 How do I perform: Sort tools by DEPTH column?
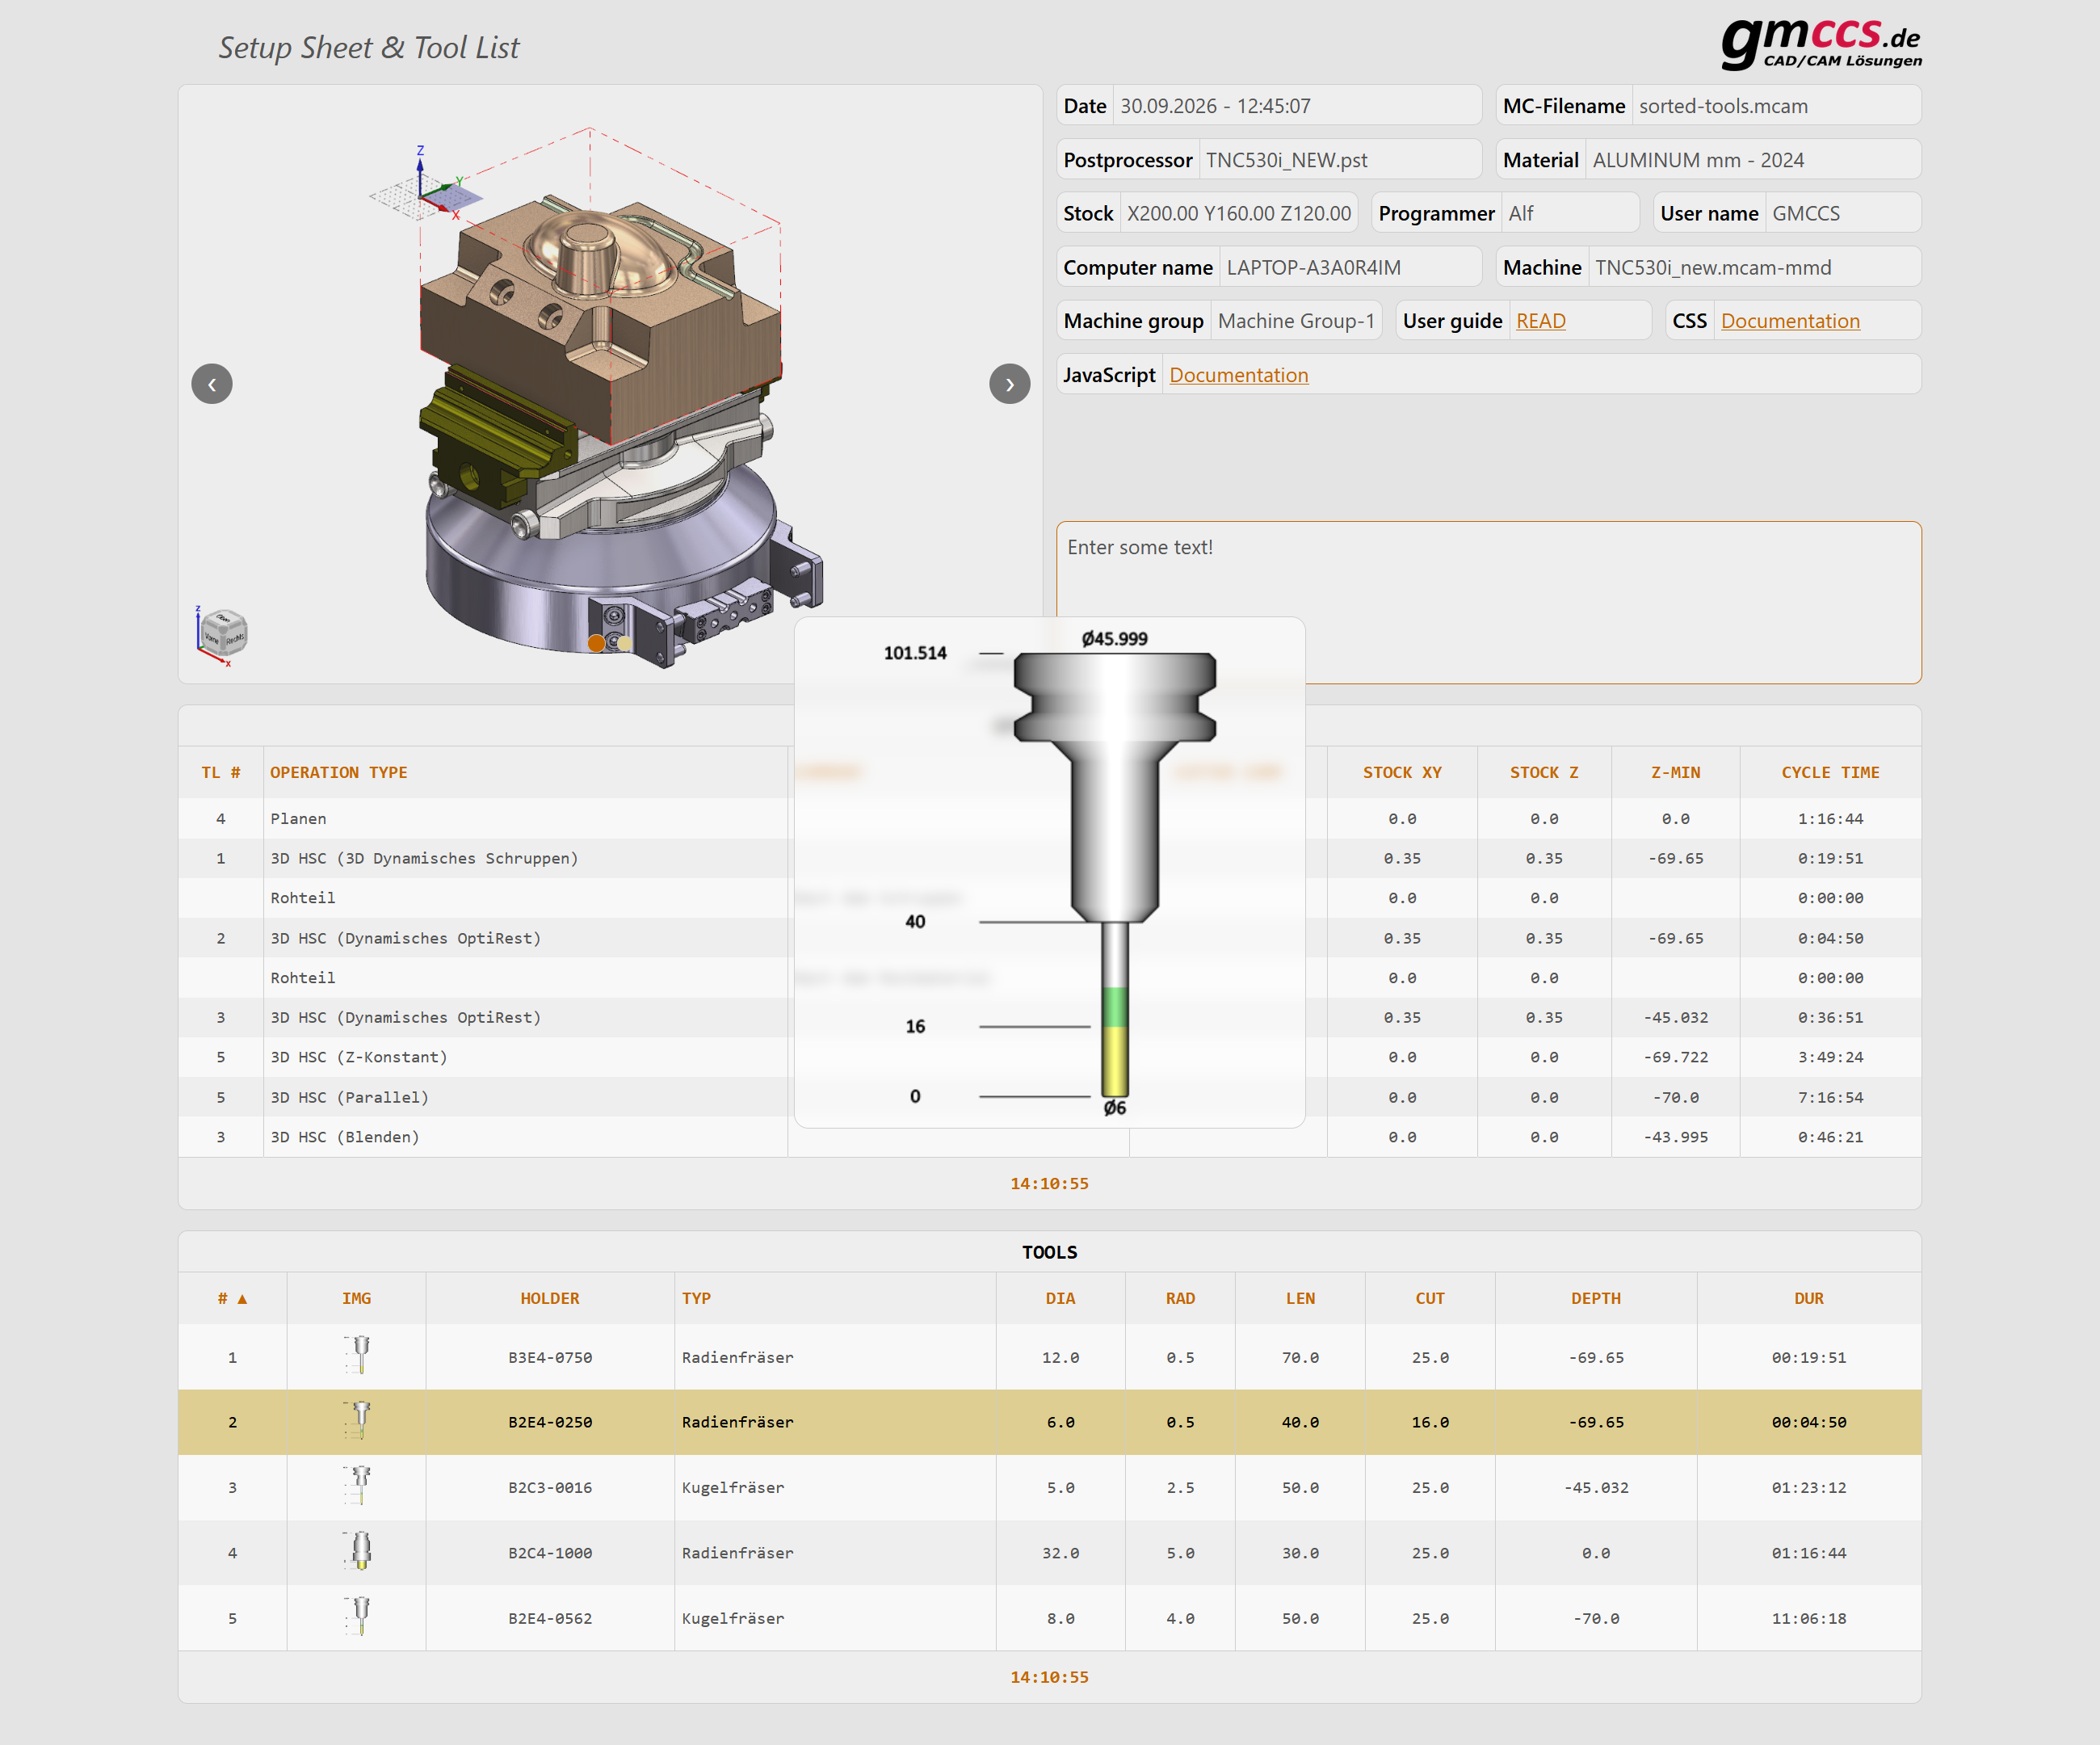1596,1298
